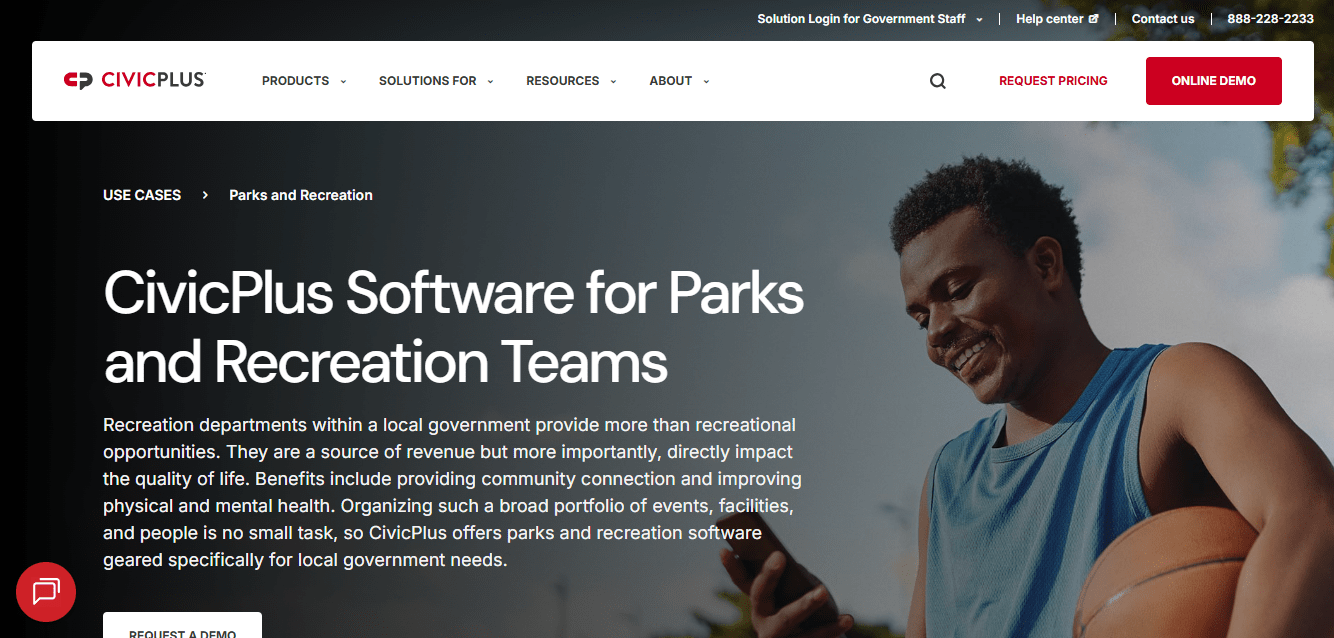Image resolution: width=1334 pixels, height=638 pixels.
Task: Click the REQUEST PRICING link
Action: pos(1053,81)
